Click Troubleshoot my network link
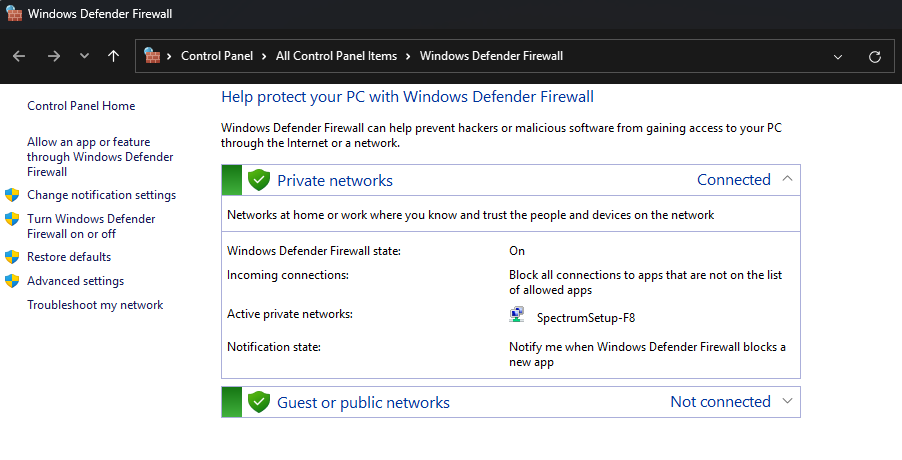The width and height of the screenshot is (902, 460). (95, 305)
